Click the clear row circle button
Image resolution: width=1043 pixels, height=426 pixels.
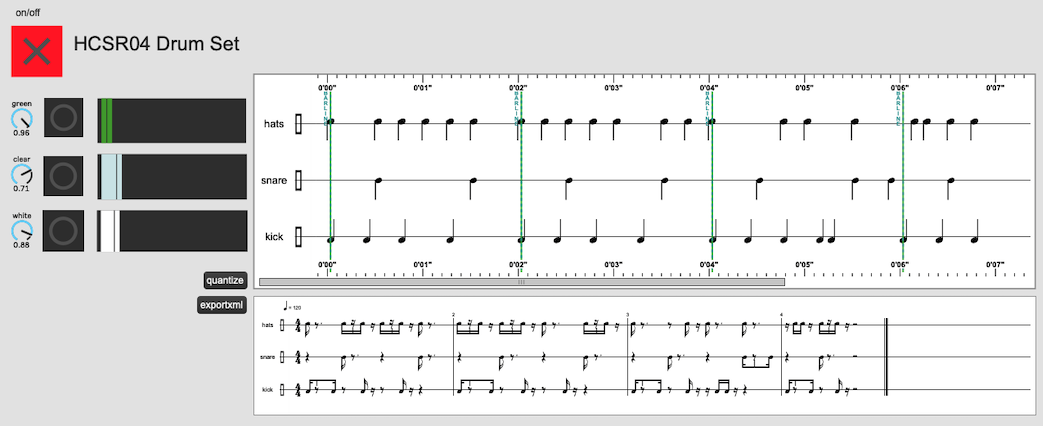pyautogui.click(x=64, y=176)
